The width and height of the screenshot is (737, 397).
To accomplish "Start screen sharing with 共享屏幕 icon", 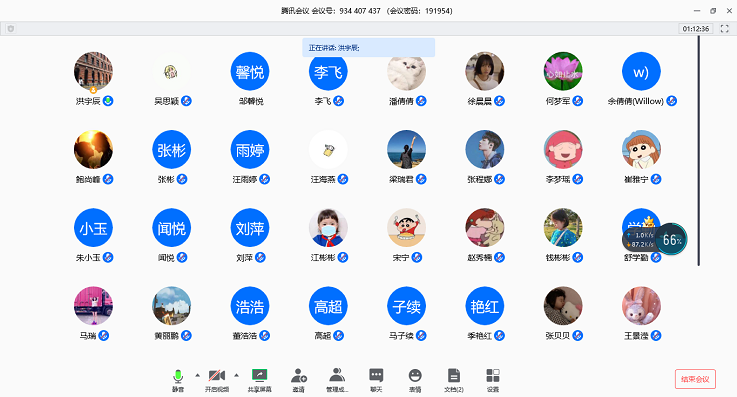I will pyautogui.click(x=259, y=380).
